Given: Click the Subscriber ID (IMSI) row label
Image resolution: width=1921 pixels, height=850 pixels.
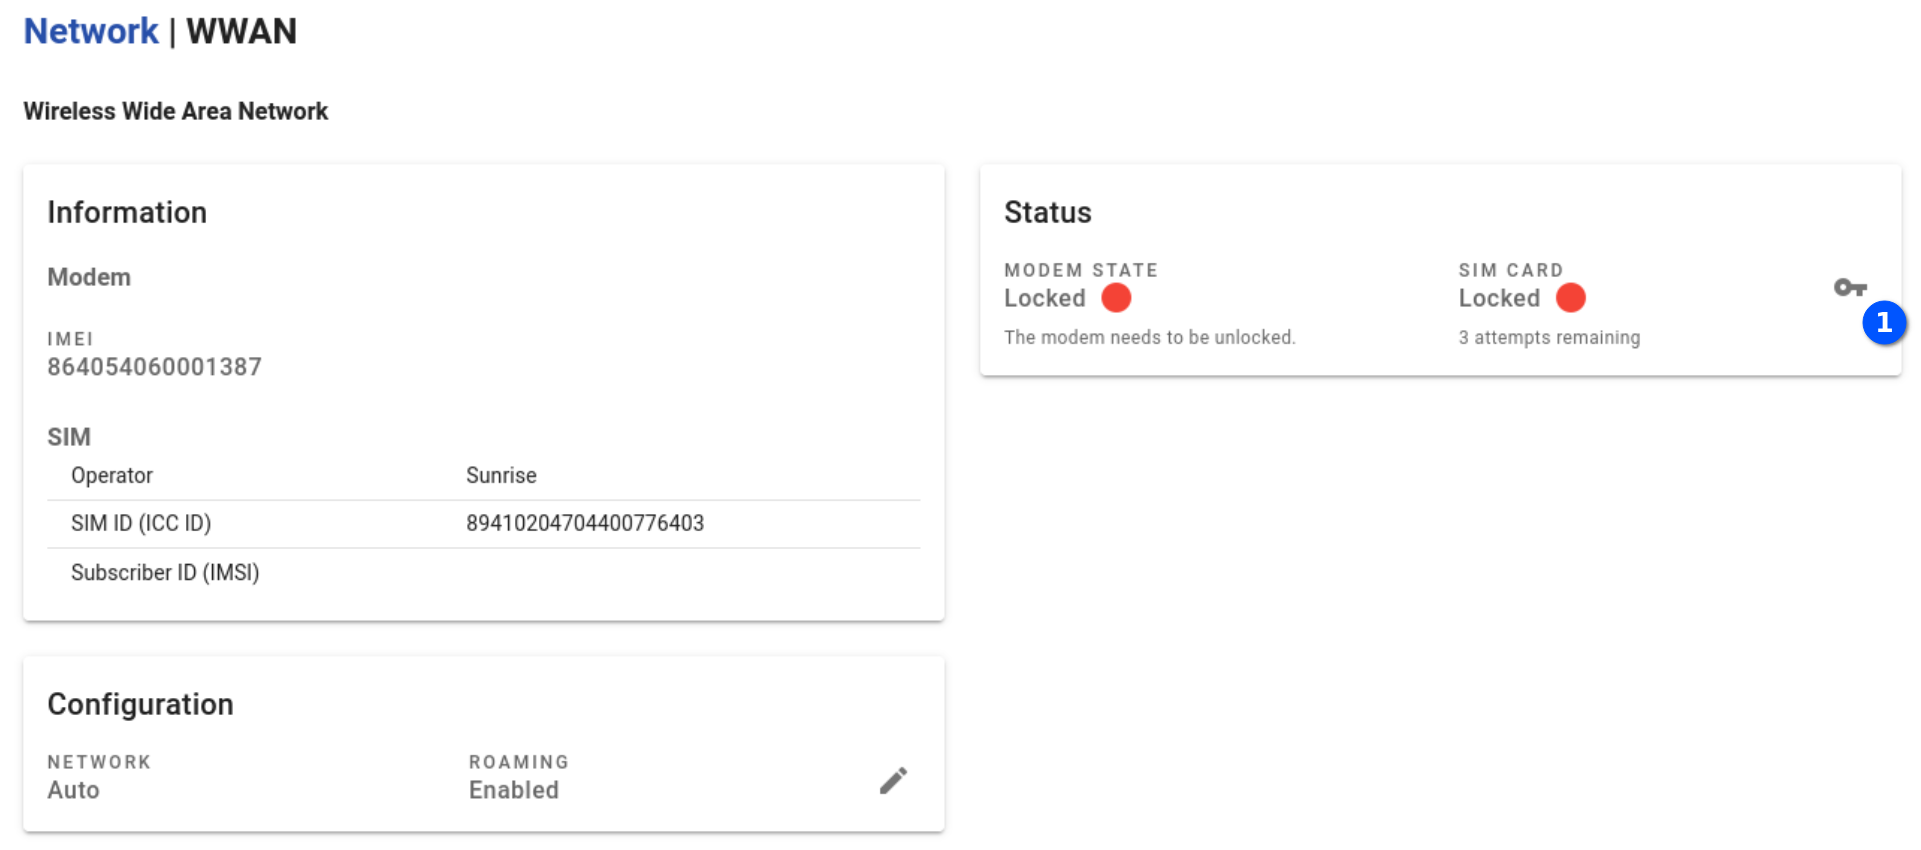Looking at the screenshot, I should 165,572.
